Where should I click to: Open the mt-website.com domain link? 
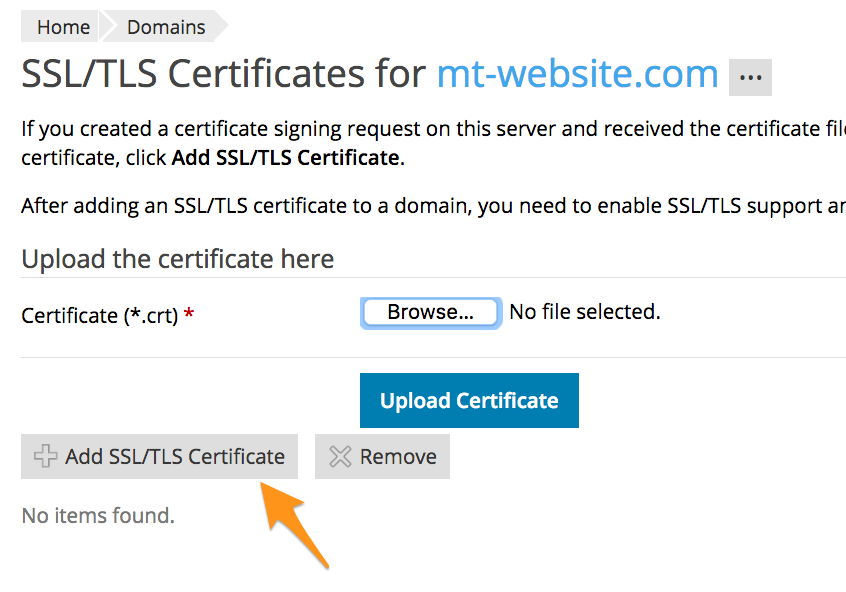click(x=577, y=74)
